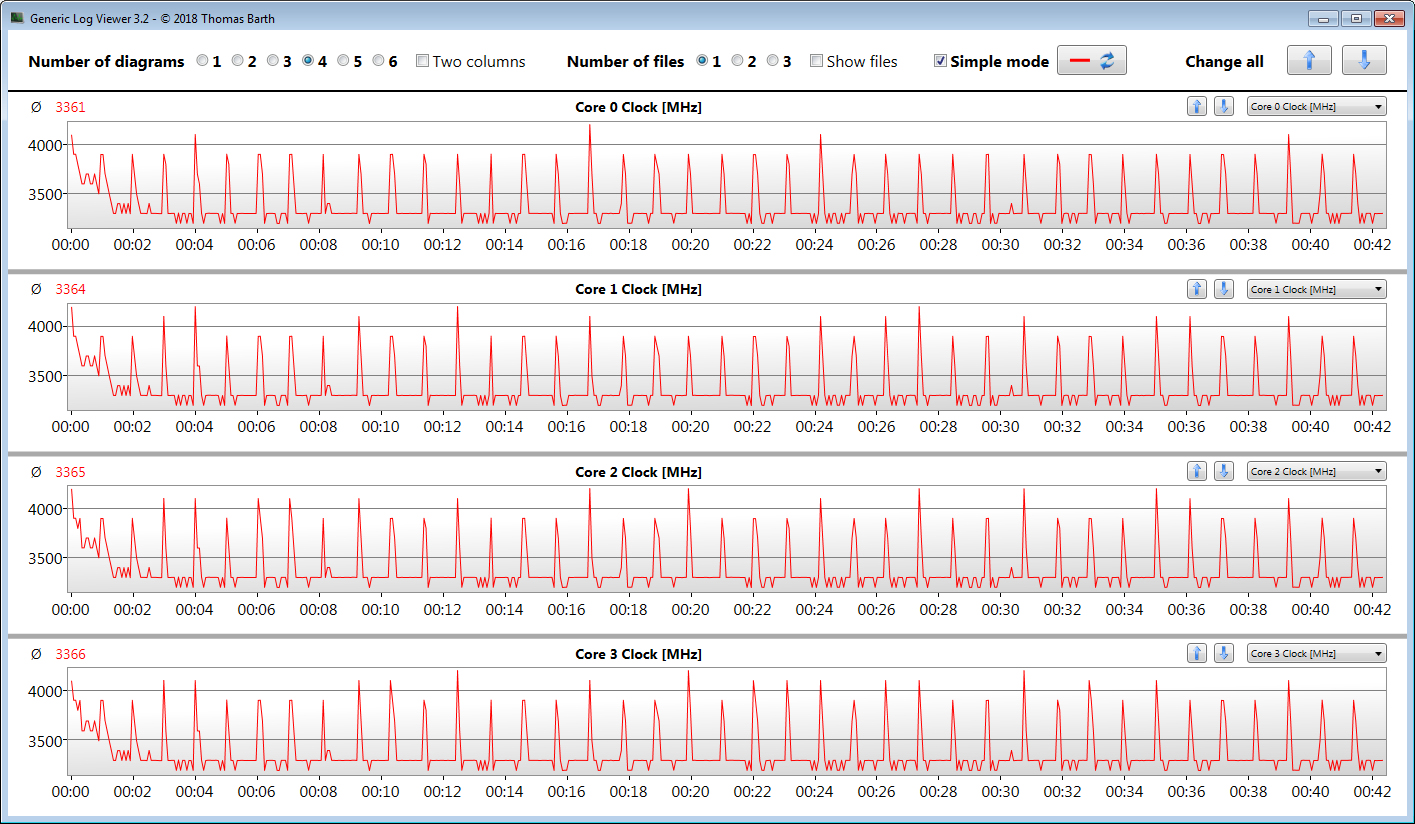Select 2 for Number of files
The height and width of the screenshot is (824, 1415).
pyautogui.click(x=738, y=61)
